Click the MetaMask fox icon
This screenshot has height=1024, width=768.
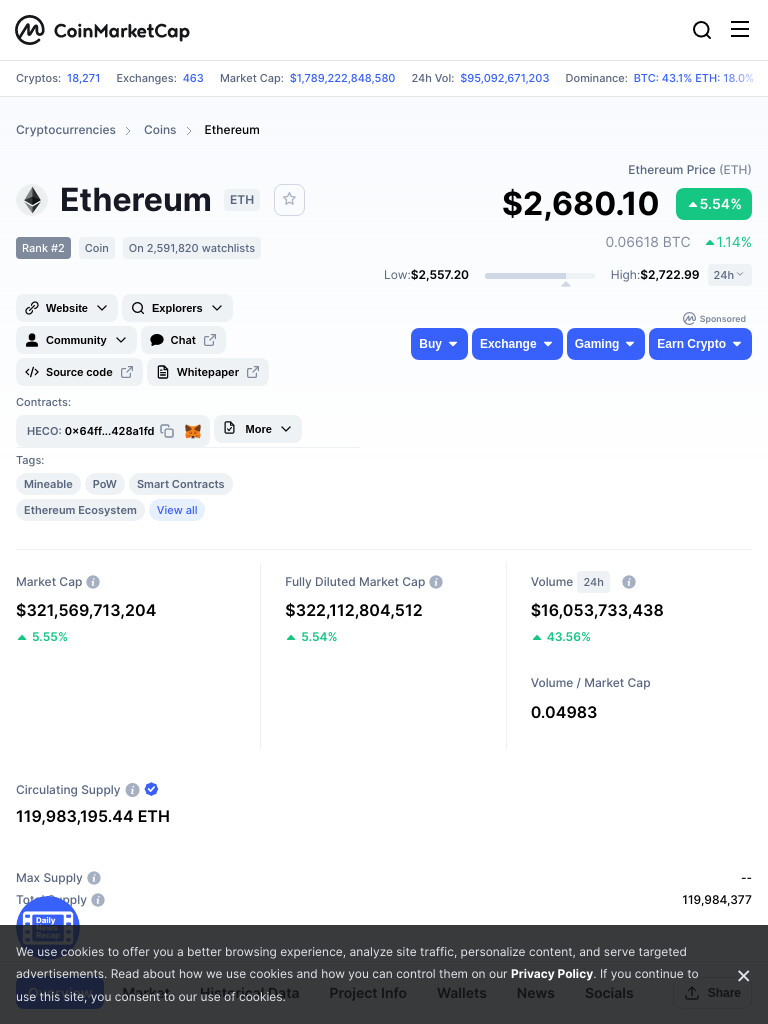tap(193, 431)
